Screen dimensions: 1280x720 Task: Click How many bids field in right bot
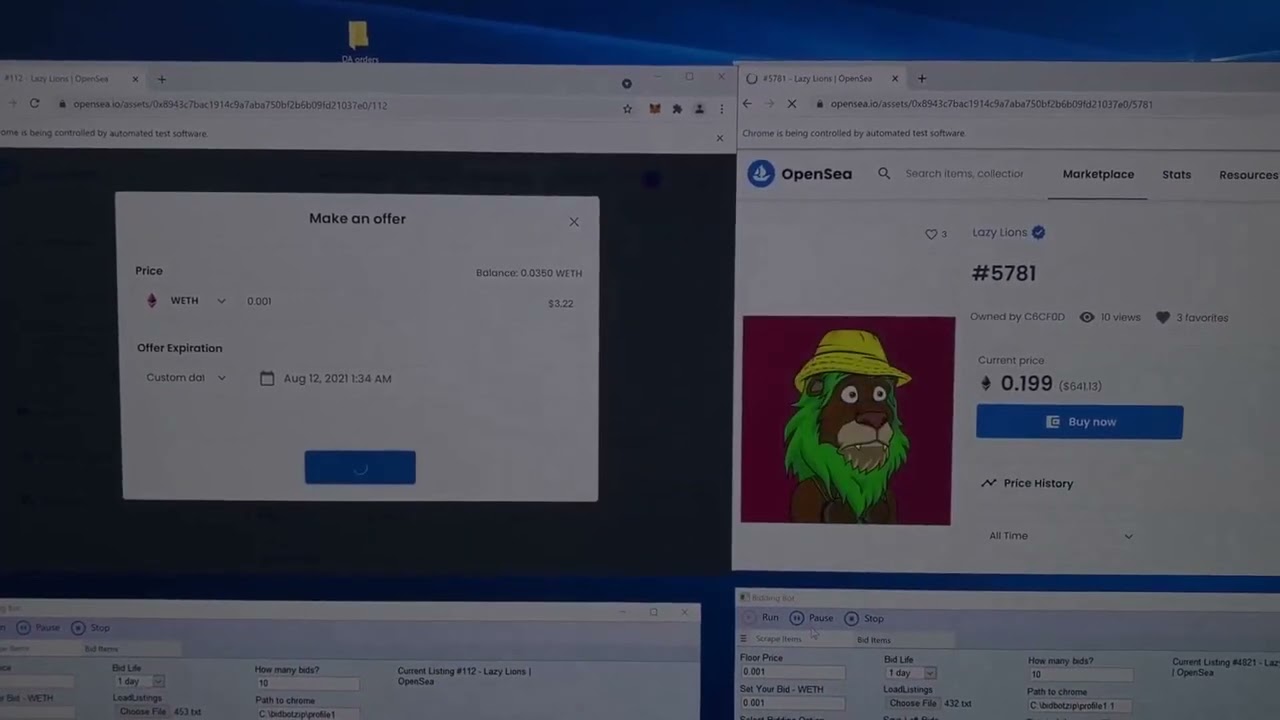coord(1080,675)
